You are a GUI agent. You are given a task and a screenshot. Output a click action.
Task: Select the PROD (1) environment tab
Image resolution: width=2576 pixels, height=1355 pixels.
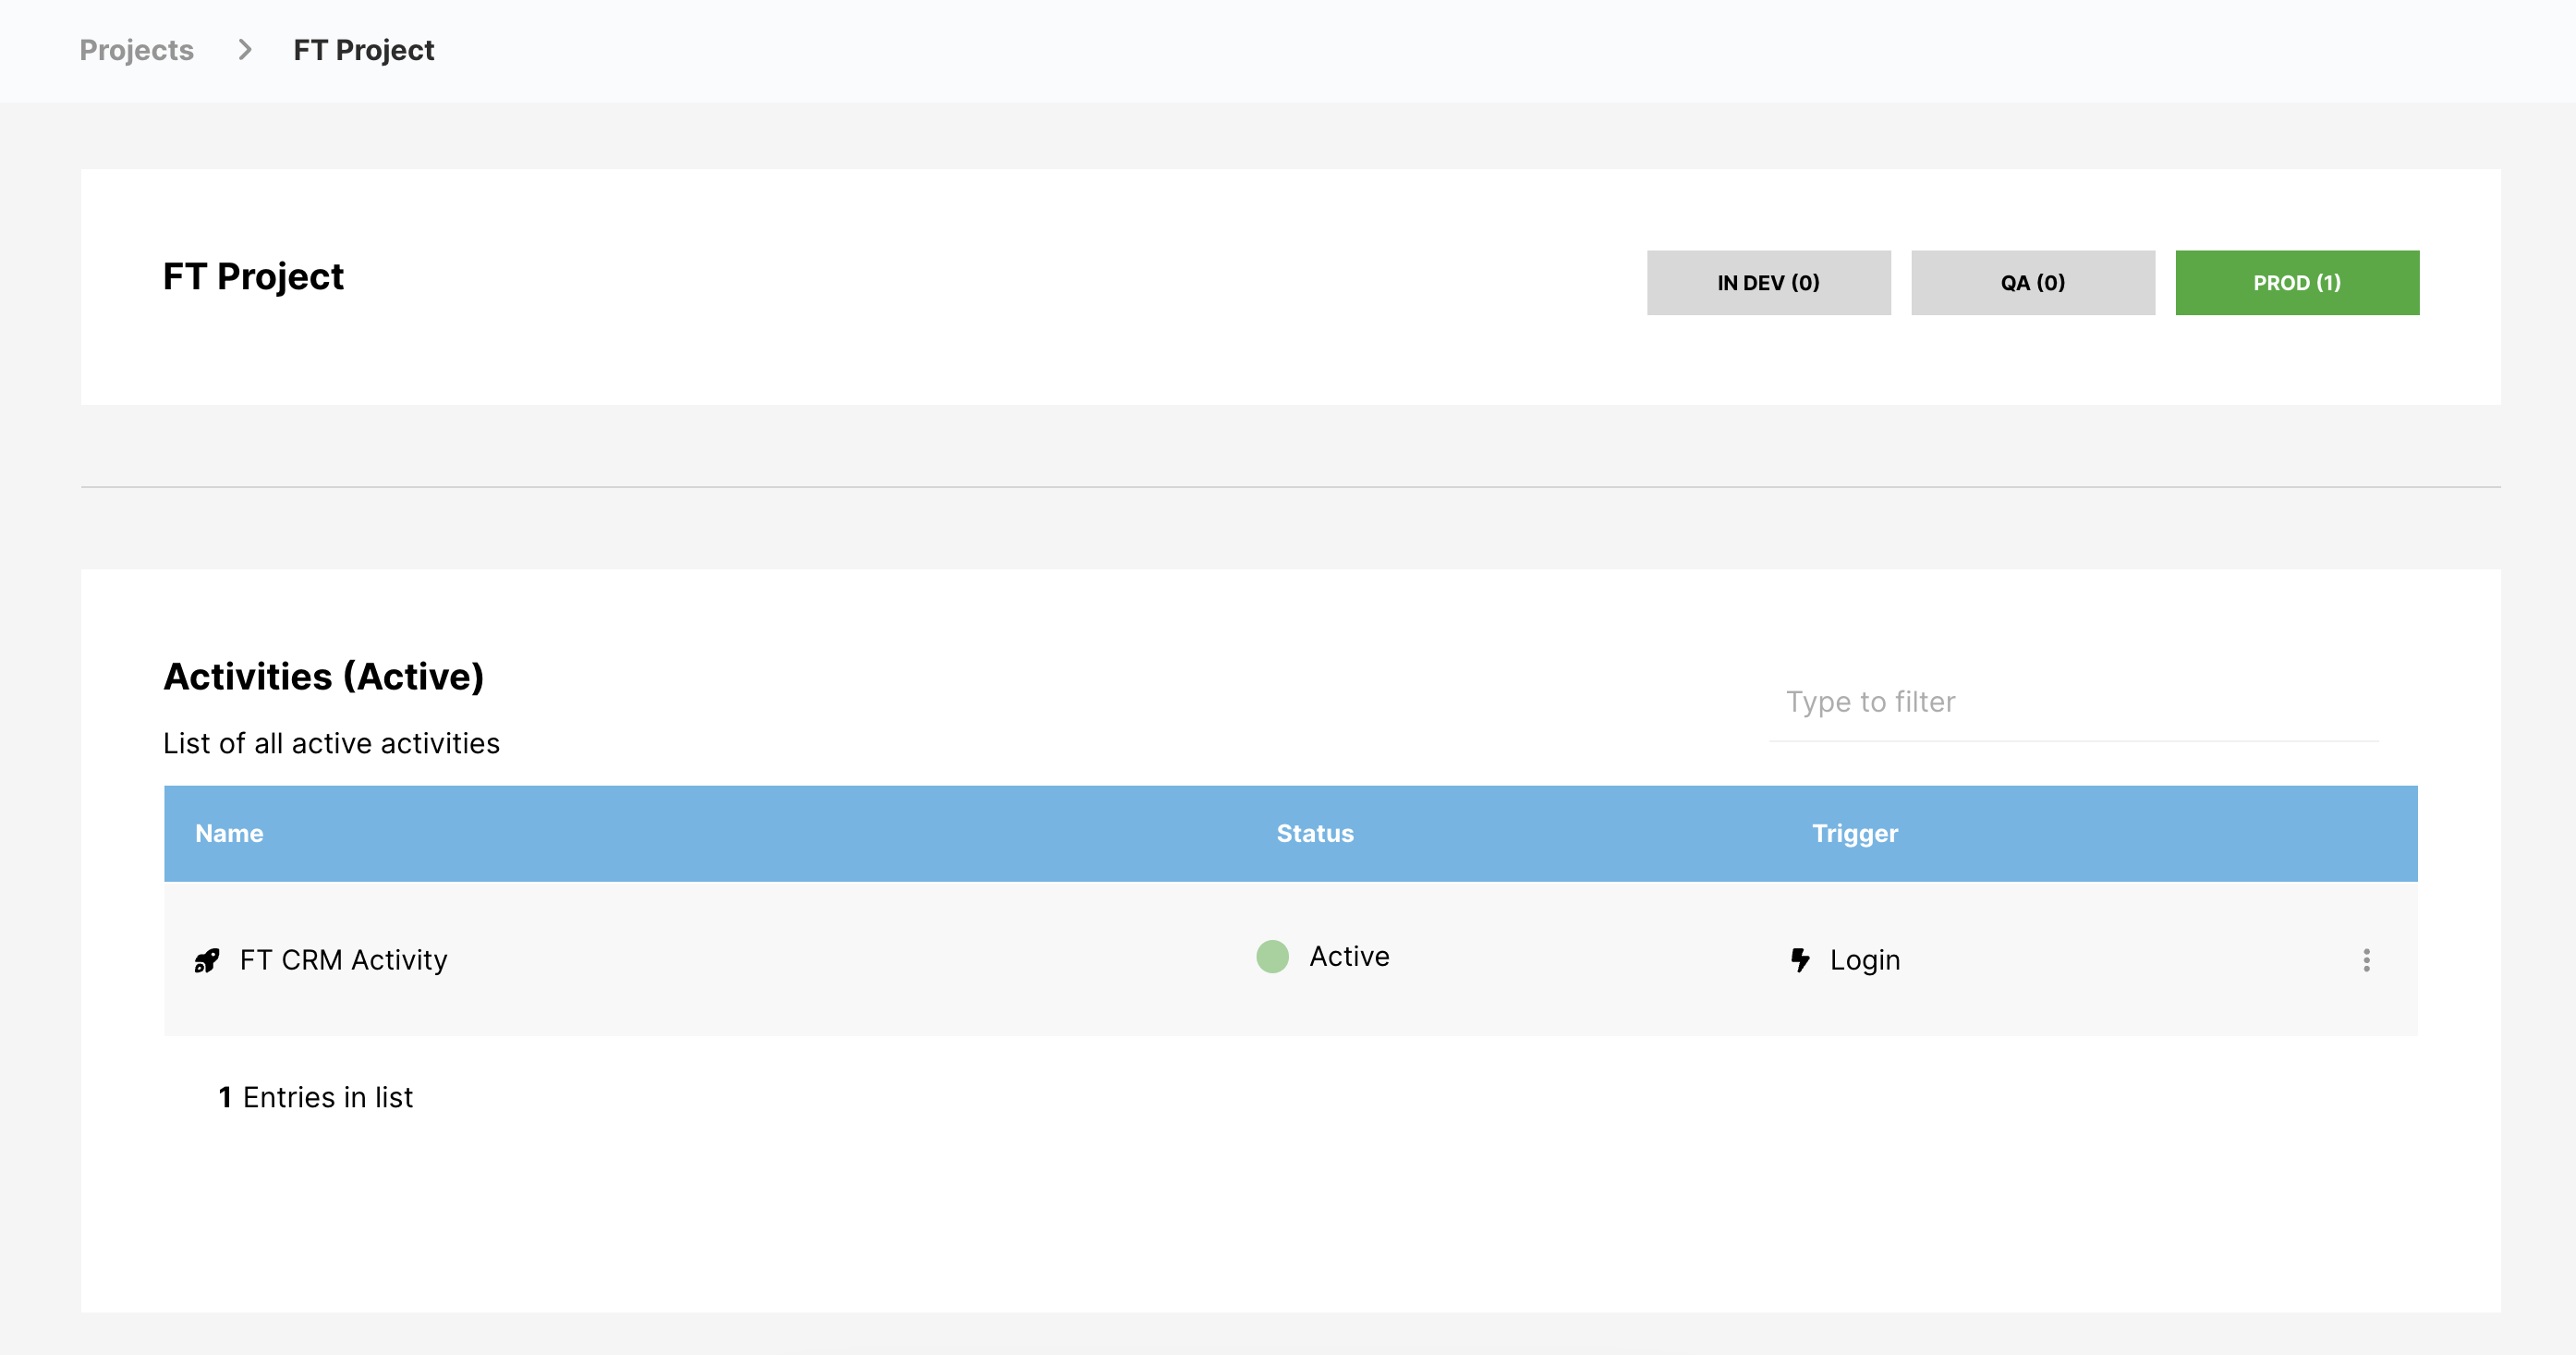(x=2296, y=283)
